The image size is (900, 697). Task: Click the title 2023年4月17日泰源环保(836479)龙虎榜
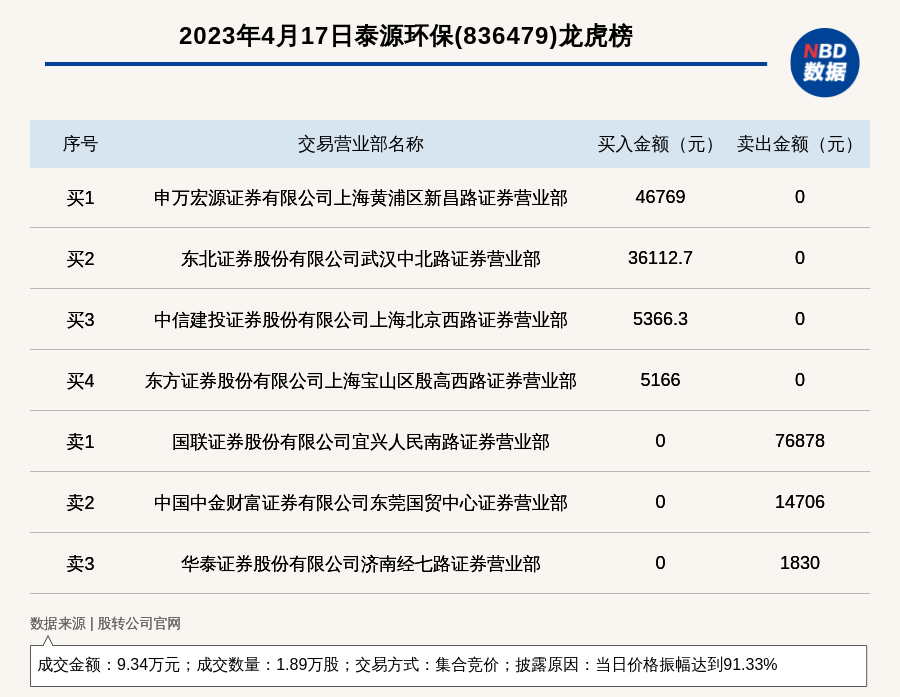pos(406,36)
